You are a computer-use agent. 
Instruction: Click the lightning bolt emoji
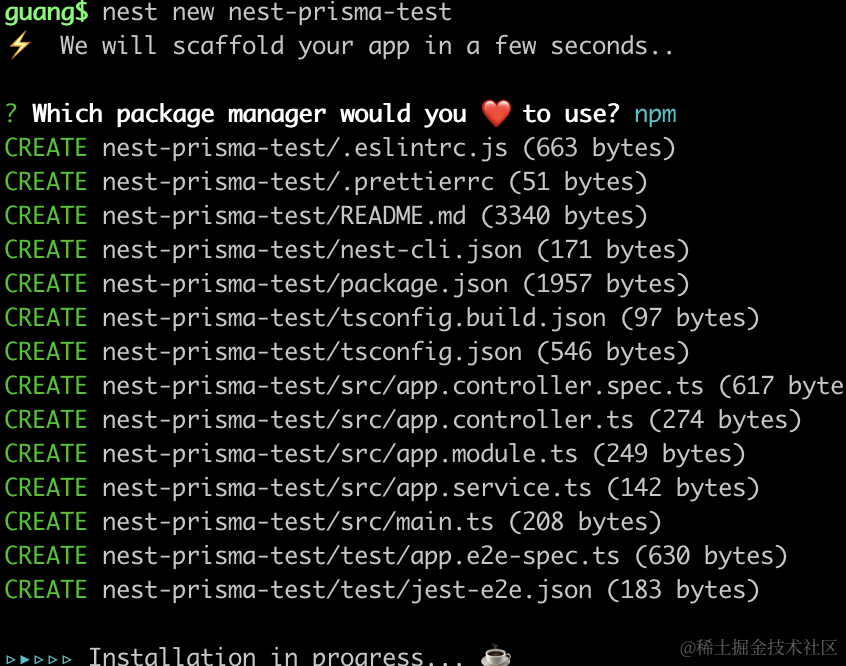tap(19, 46)
